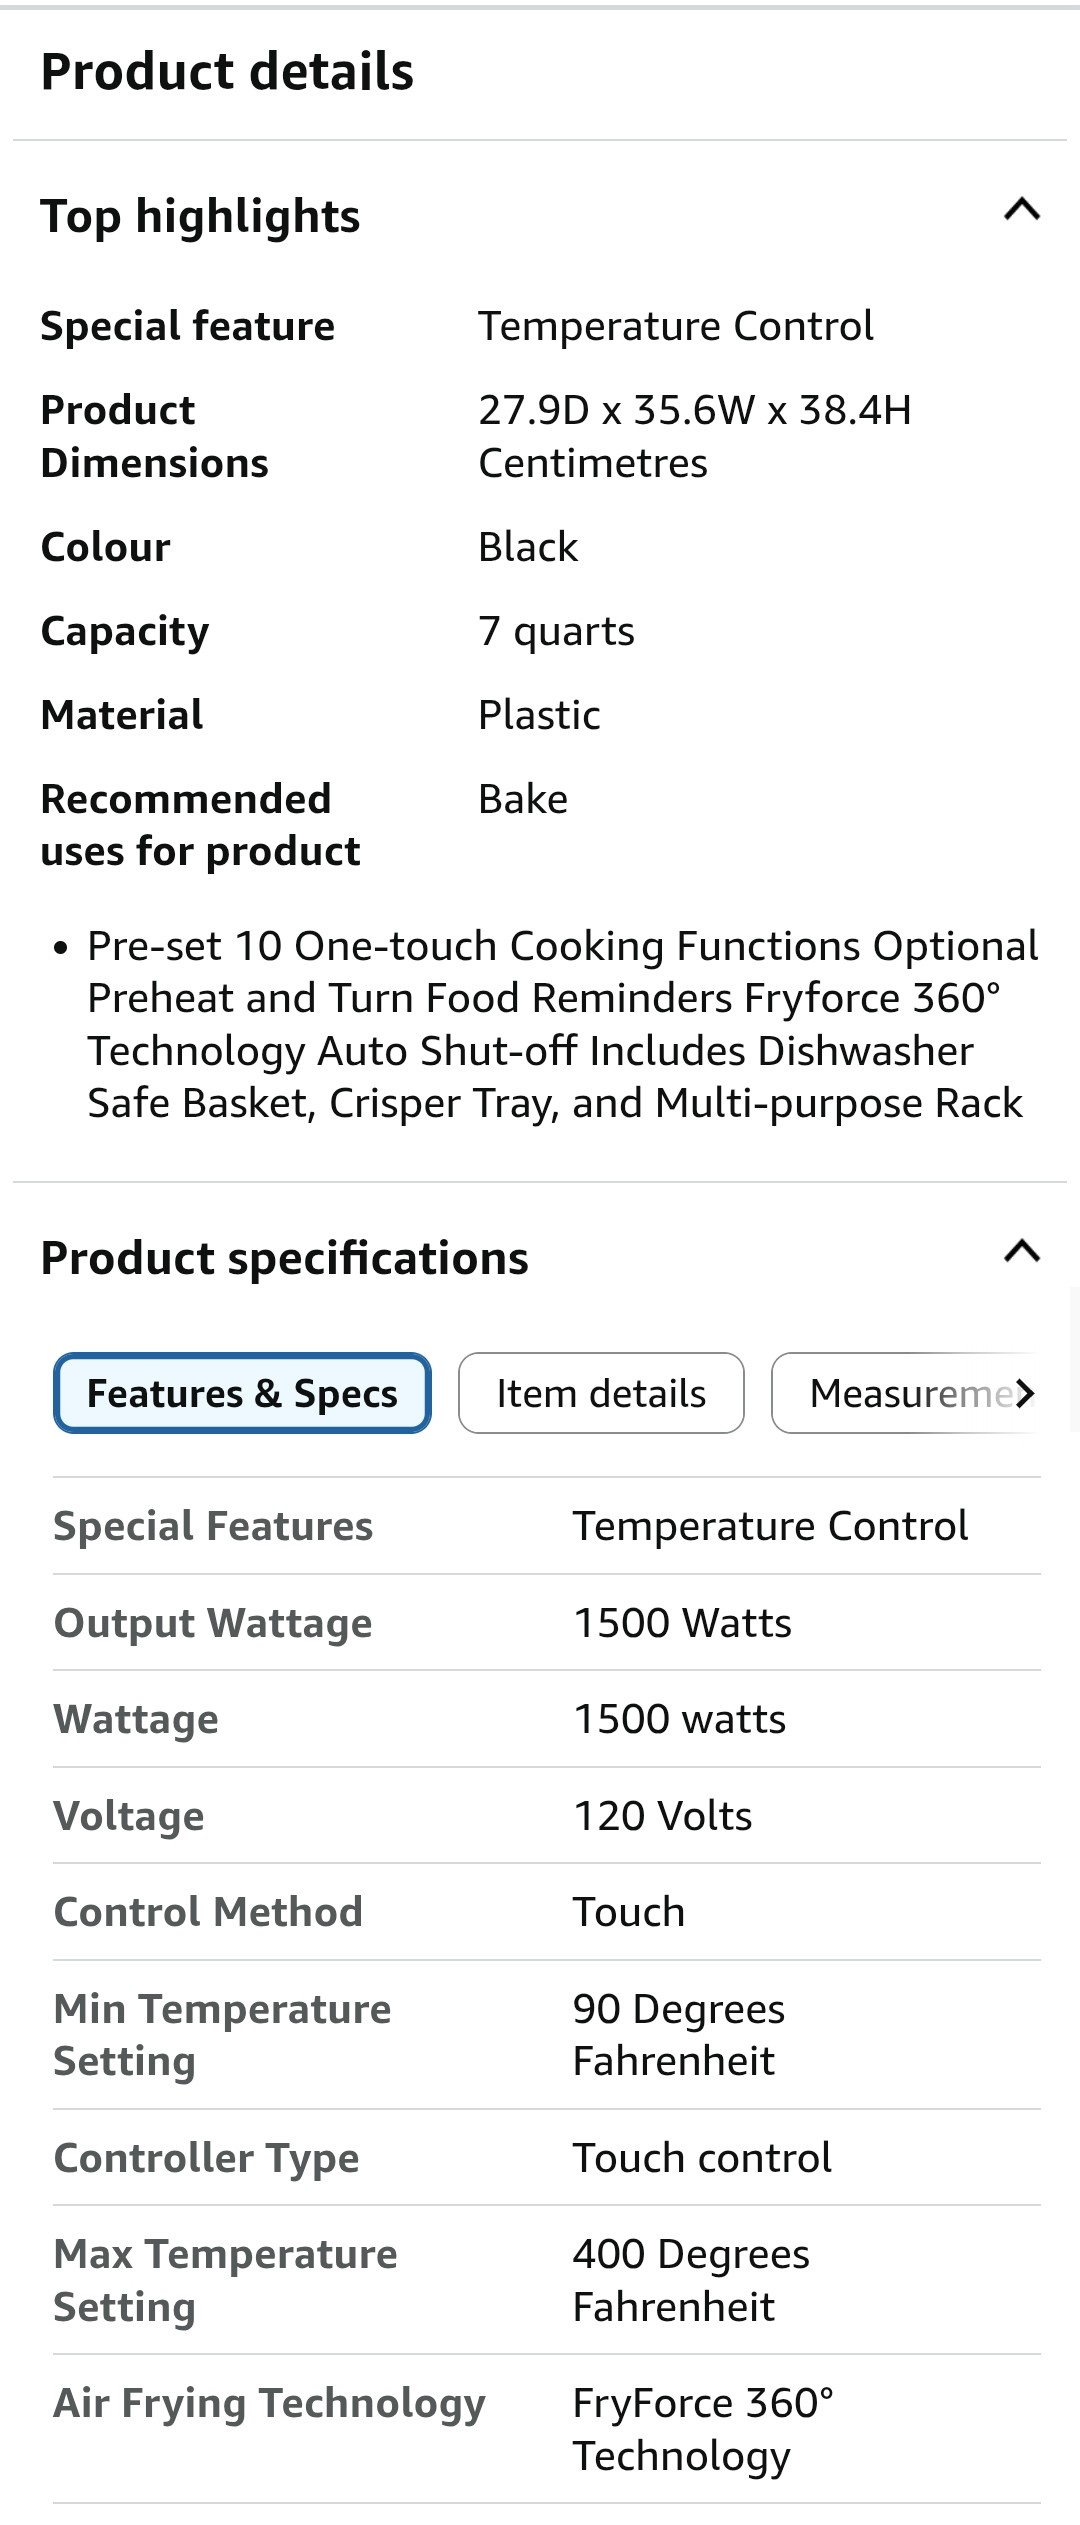Open the Measurements tab
Viewport: 1080px width, 2525px height.
click(905, 1393)
